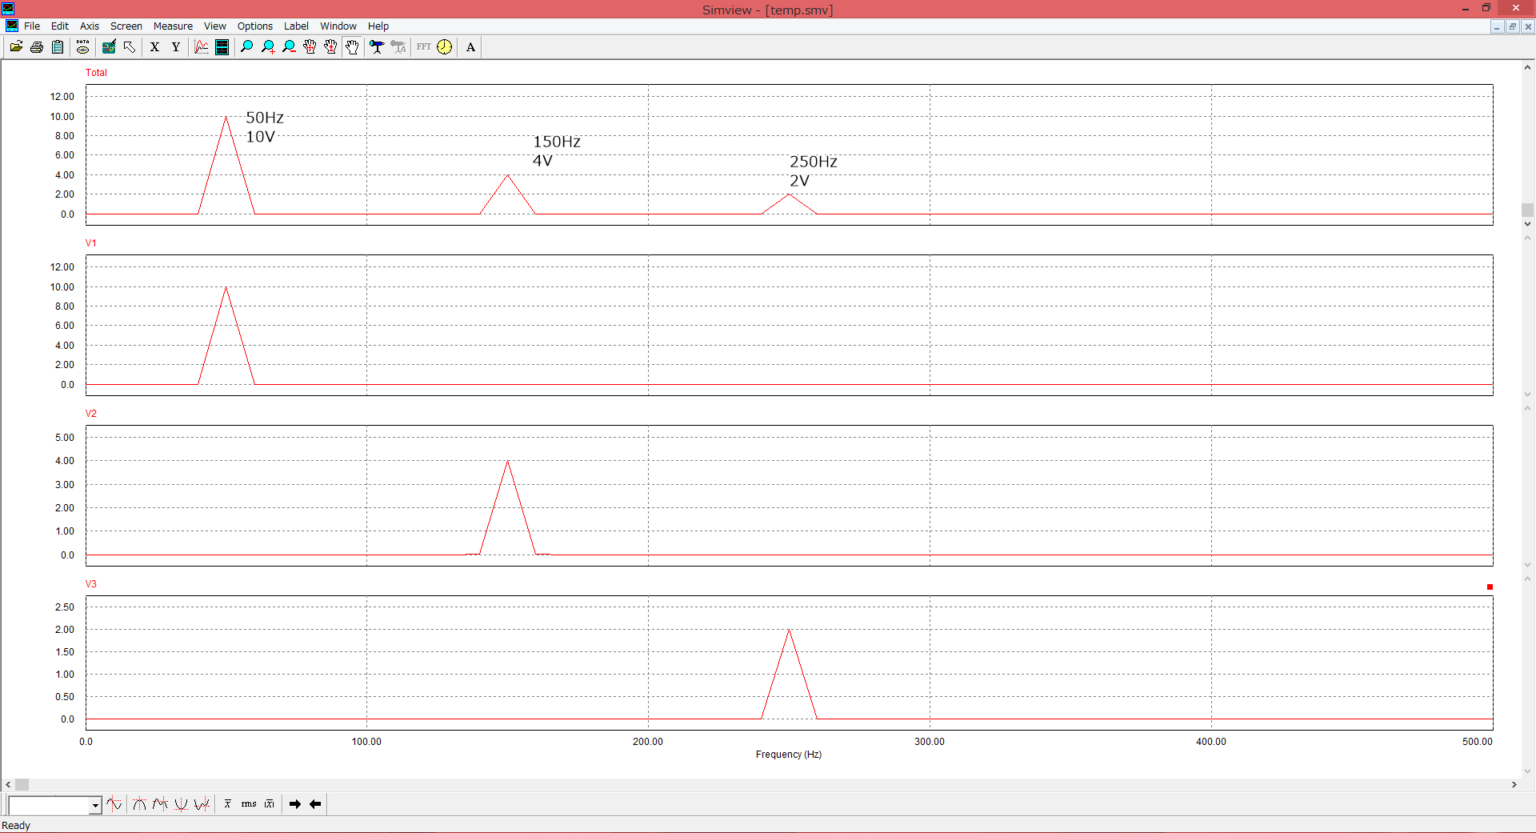
Task: Open the X axis settings button
Action: tap(155, 47)
